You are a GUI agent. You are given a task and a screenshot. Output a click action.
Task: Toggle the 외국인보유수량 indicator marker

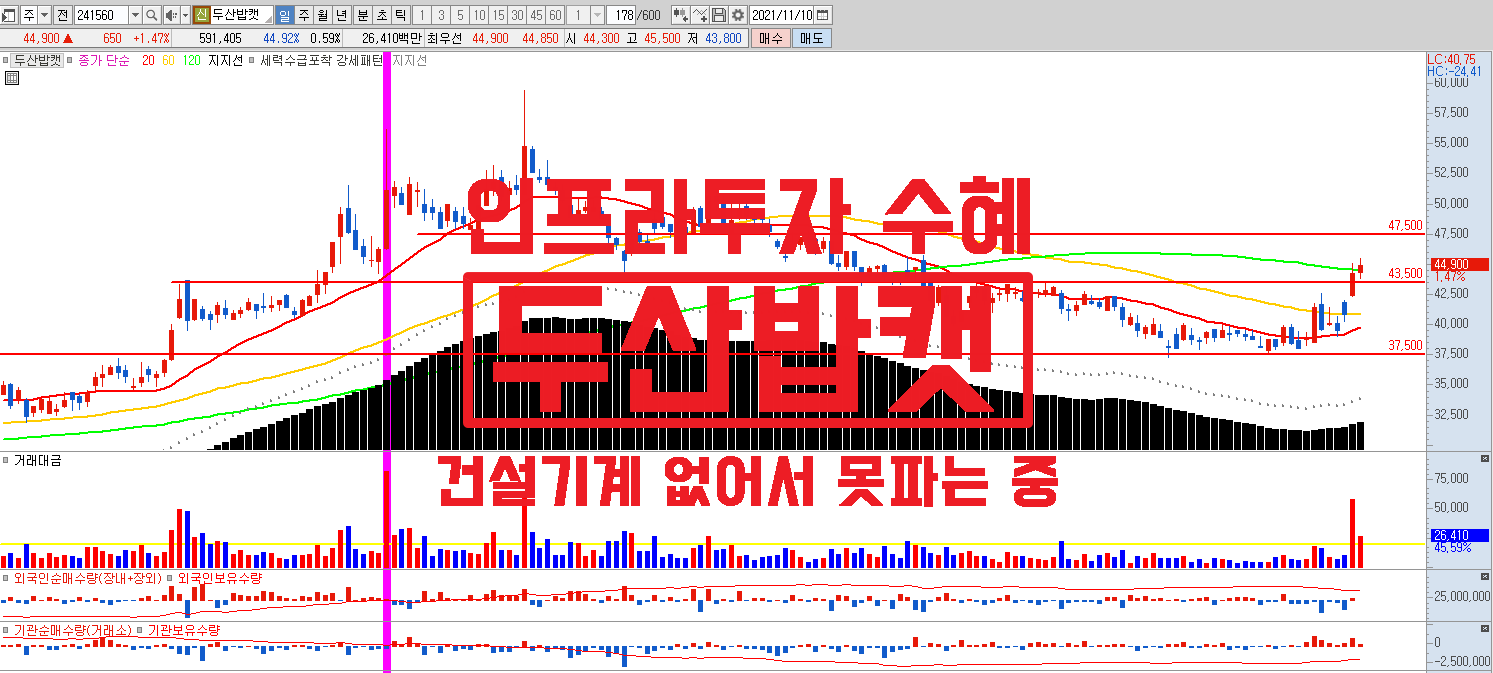170,578
